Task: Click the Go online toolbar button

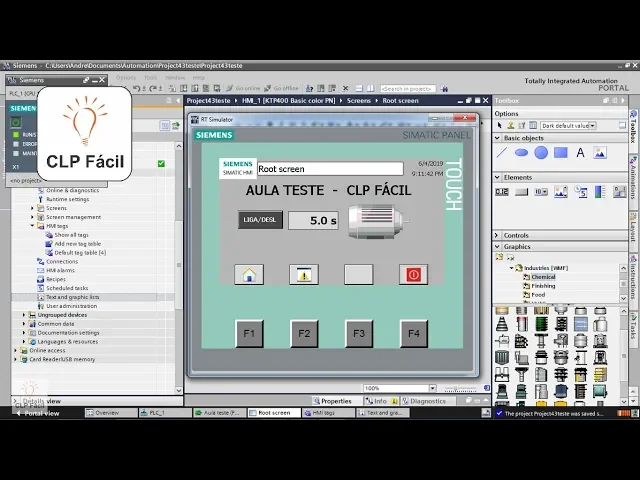Action: [x=243, y=88]
